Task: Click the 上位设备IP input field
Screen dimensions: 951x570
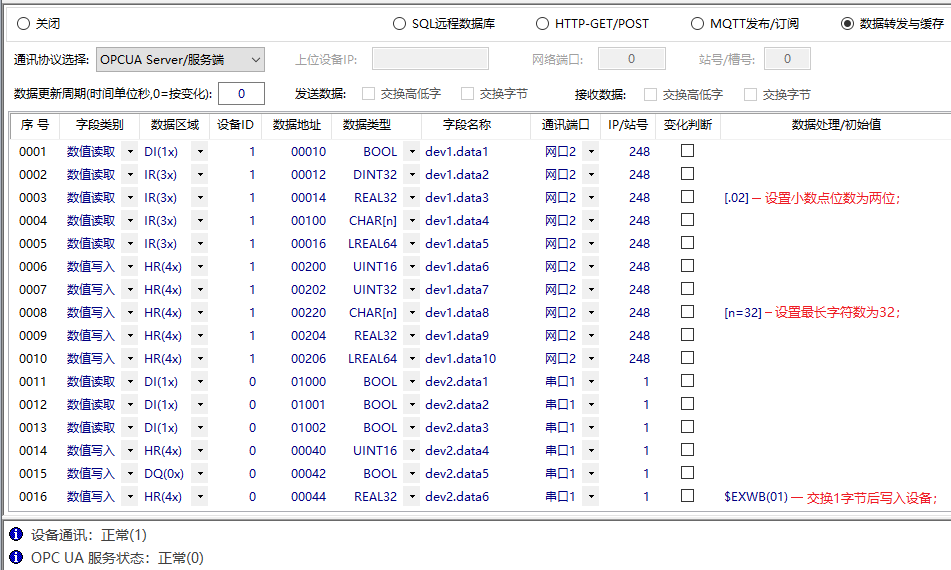Action: click(430, 59)
